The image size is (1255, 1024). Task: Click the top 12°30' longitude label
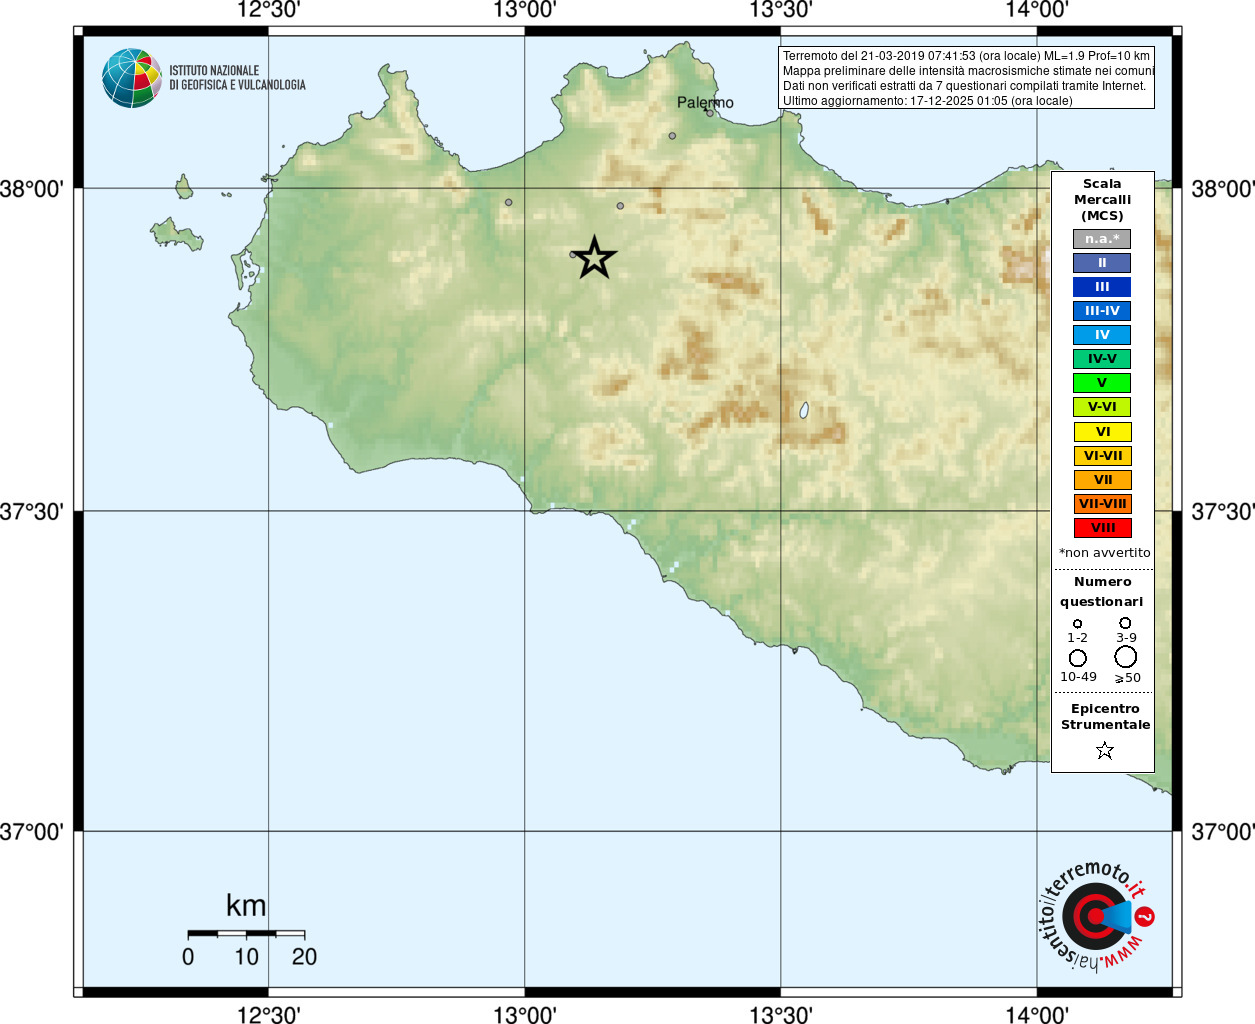[268, 10]
